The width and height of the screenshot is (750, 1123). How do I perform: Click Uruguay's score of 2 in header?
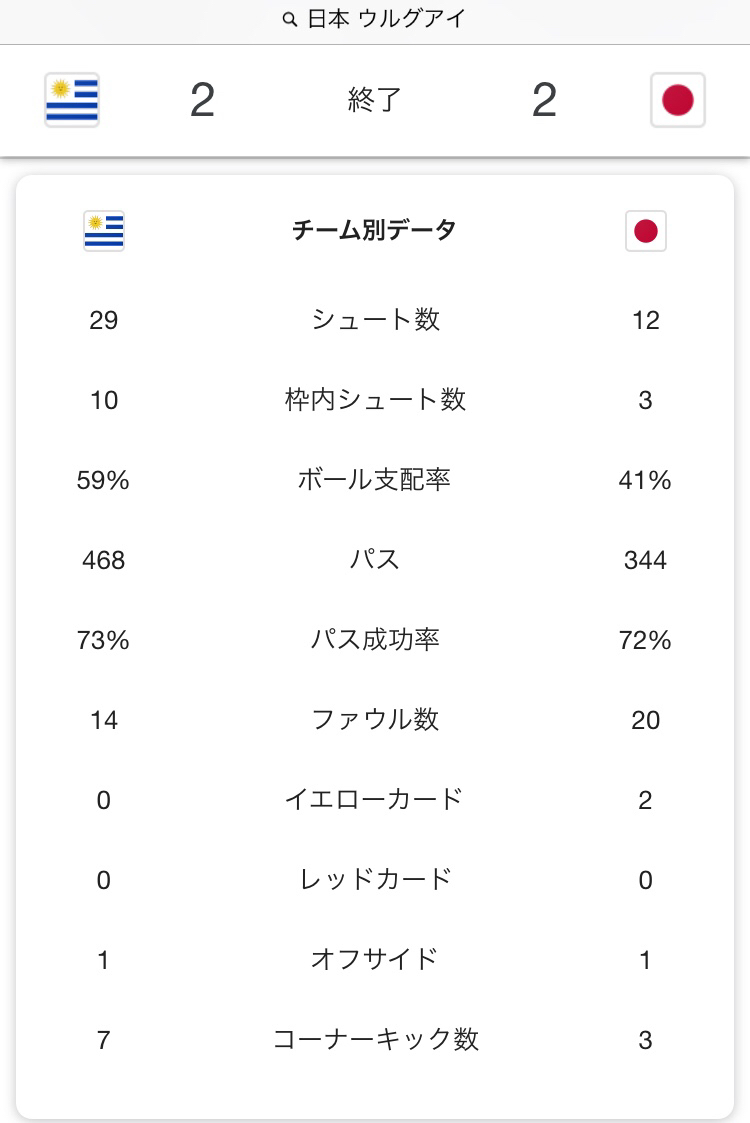pos(202,100)
